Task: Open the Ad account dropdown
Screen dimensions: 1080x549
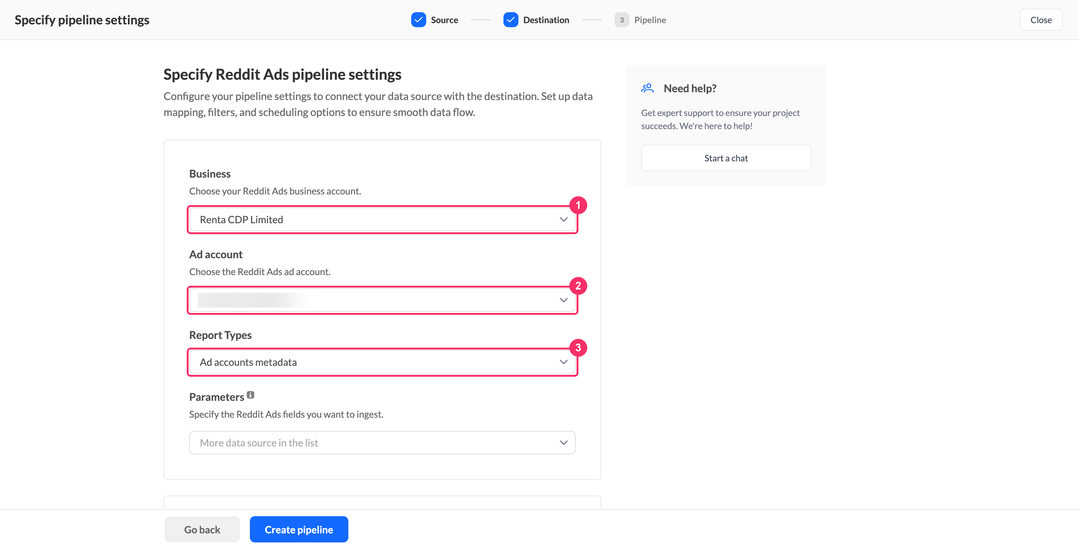Action: tap(382, 300)
